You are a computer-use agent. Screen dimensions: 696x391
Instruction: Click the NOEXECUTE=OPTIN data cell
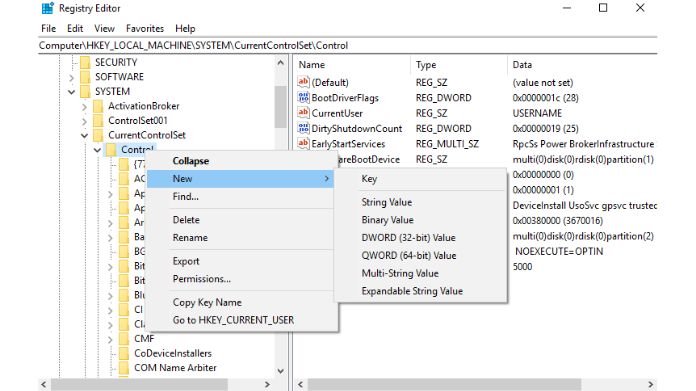tap(559, 252)
